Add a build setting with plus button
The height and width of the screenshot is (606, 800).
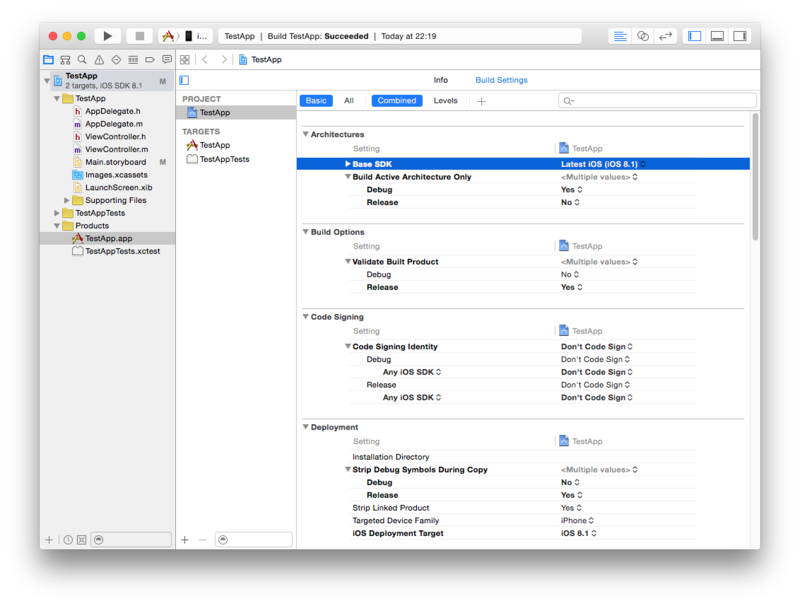point(481,101)
